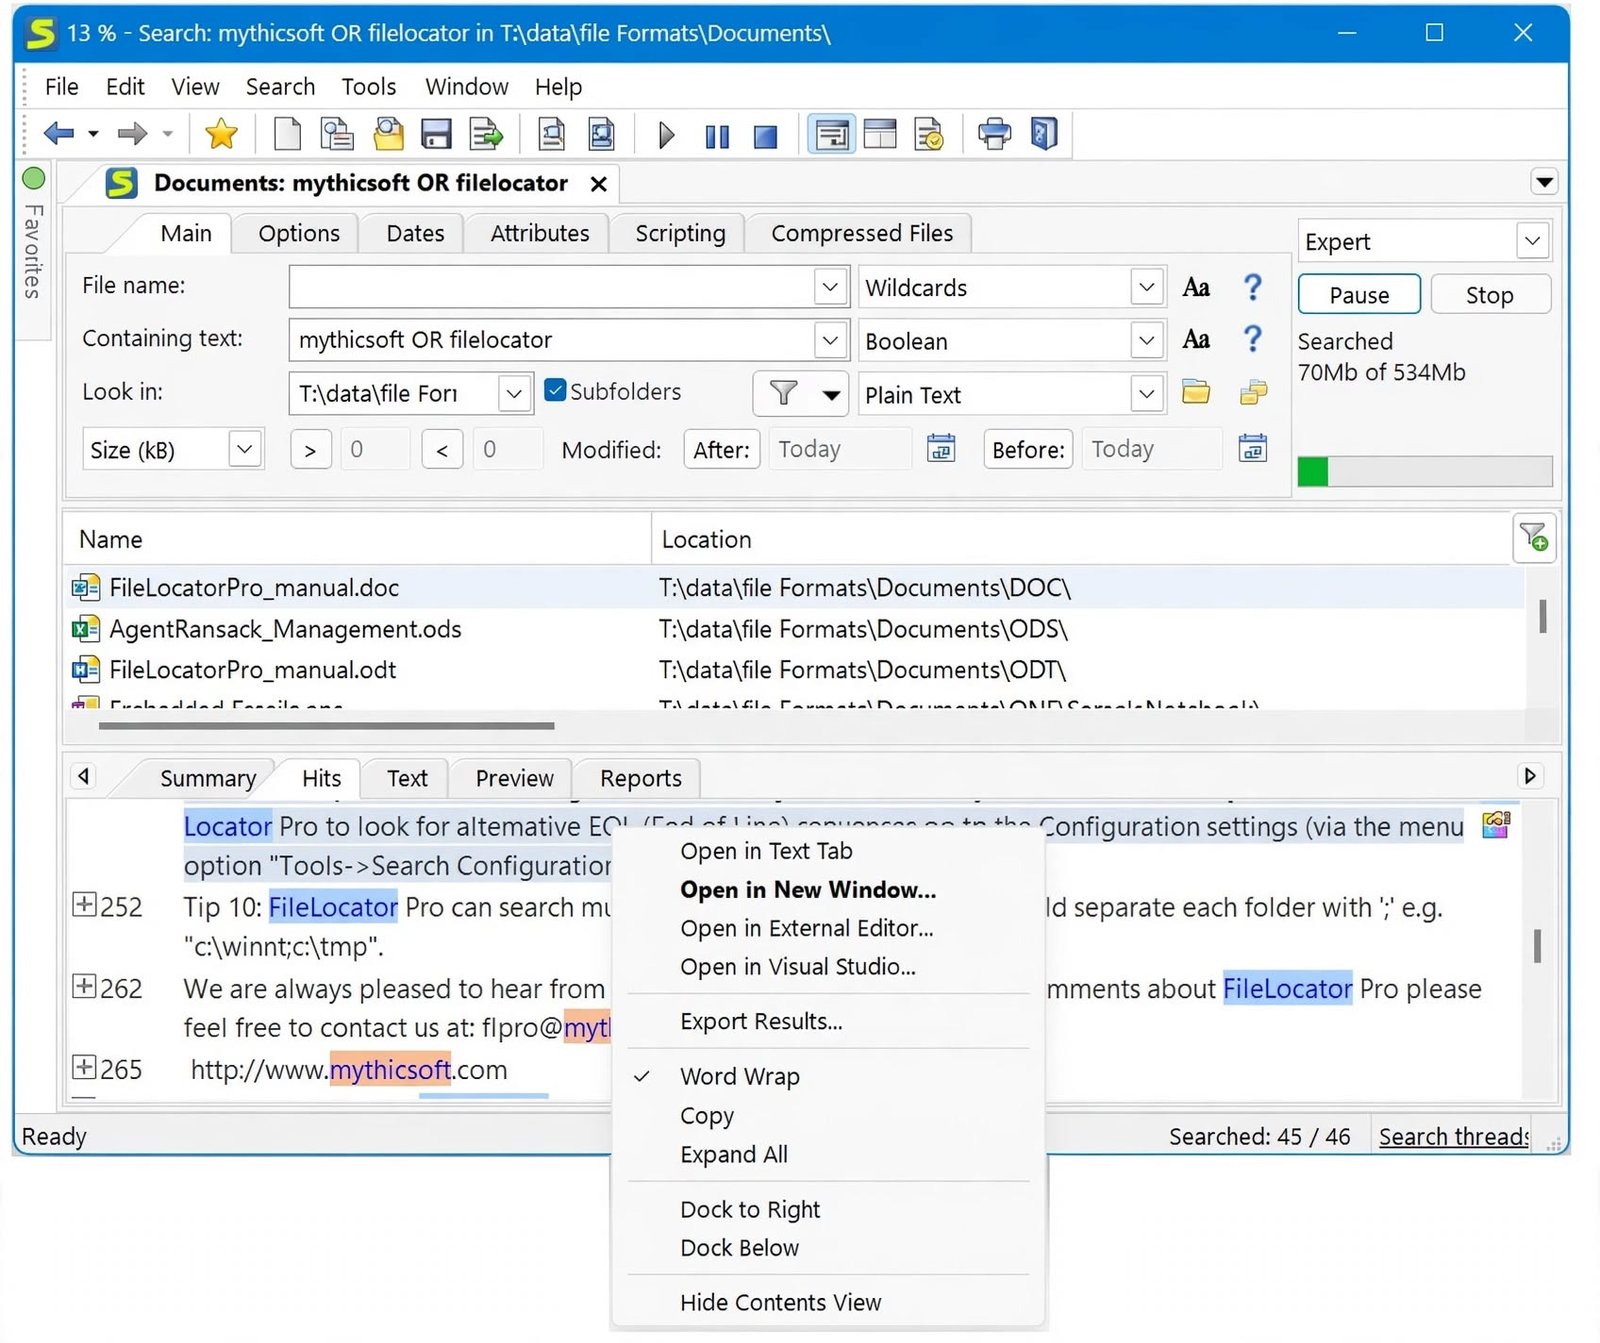This screenshot has width=1600, height=1343.
Task: Switch to the Reports tab
Action: click(x=641, y=778)
